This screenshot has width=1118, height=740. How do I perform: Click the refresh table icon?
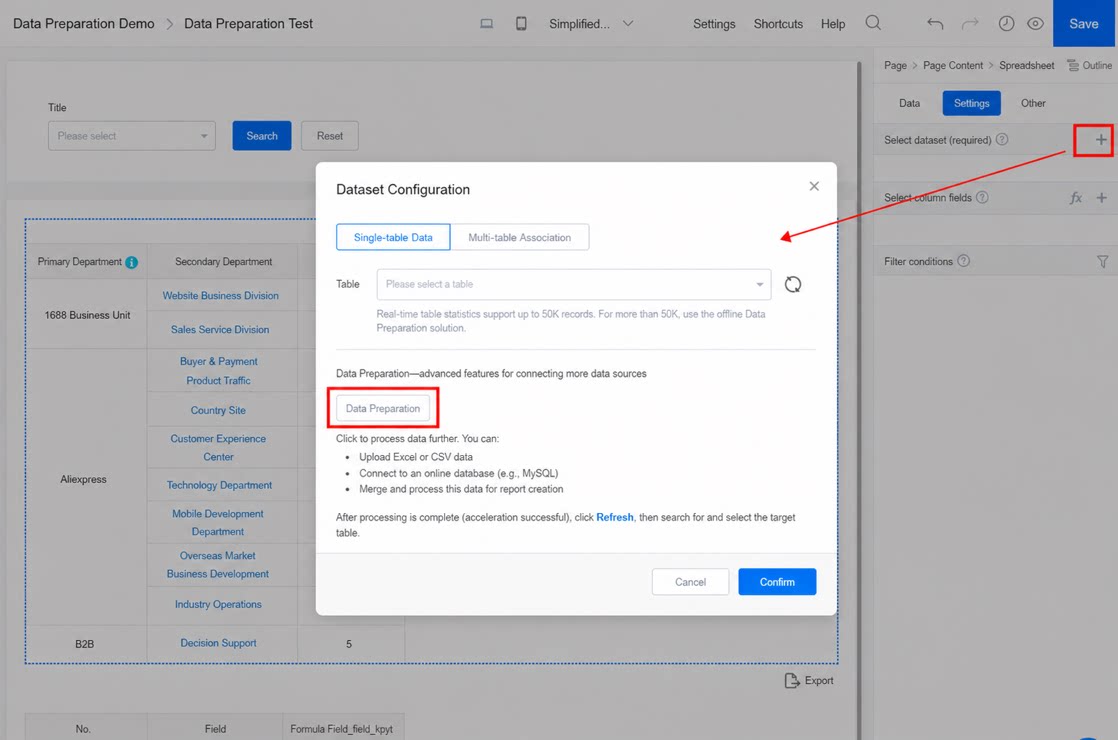coord(792,284)
